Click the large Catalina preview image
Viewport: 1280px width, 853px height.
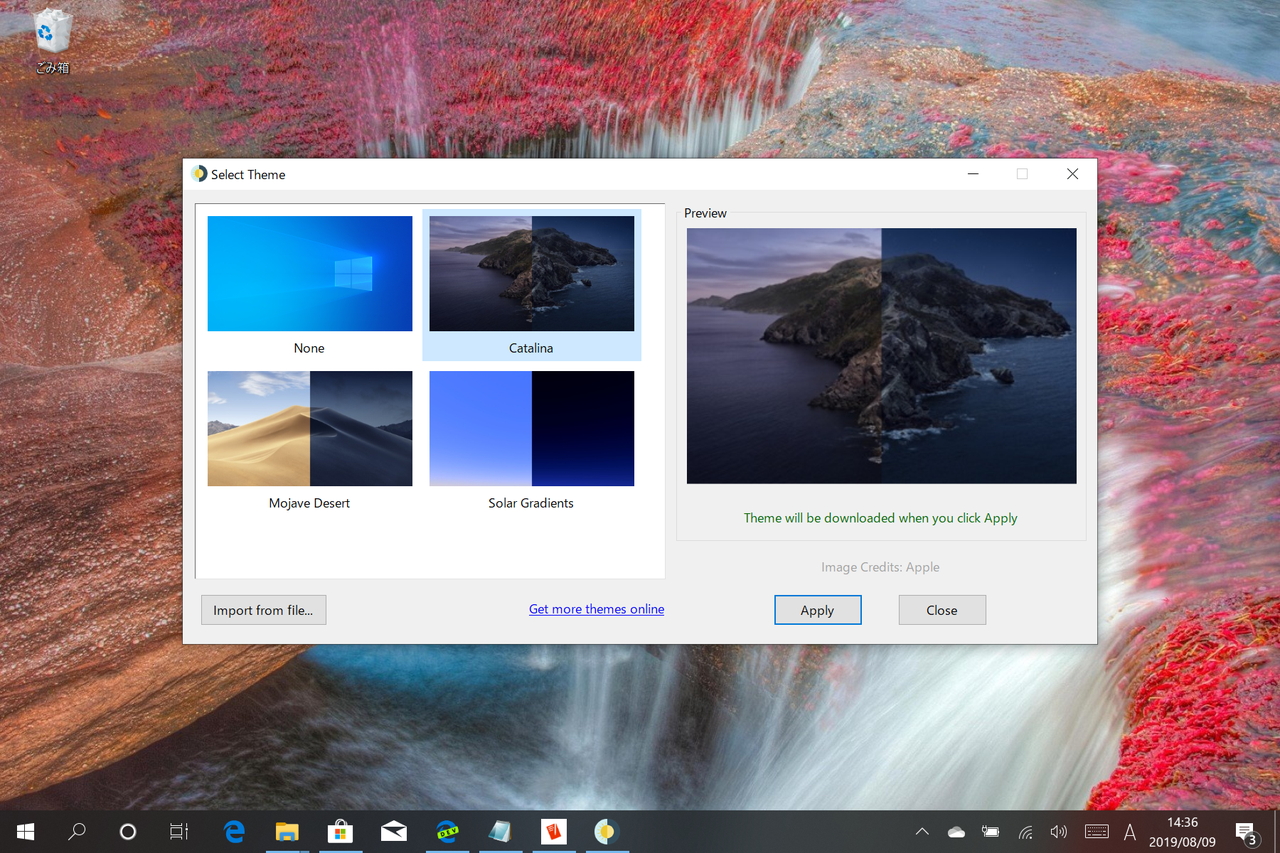click(x=881, y=356)
